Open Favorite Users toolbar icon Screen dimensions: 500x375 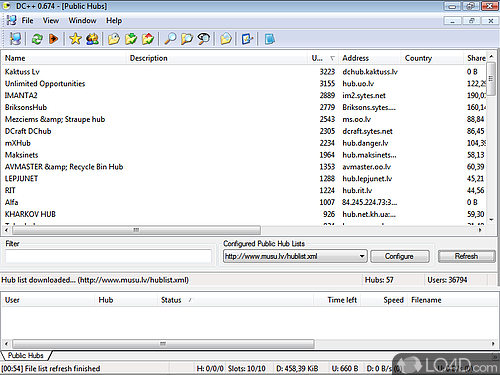92,39
